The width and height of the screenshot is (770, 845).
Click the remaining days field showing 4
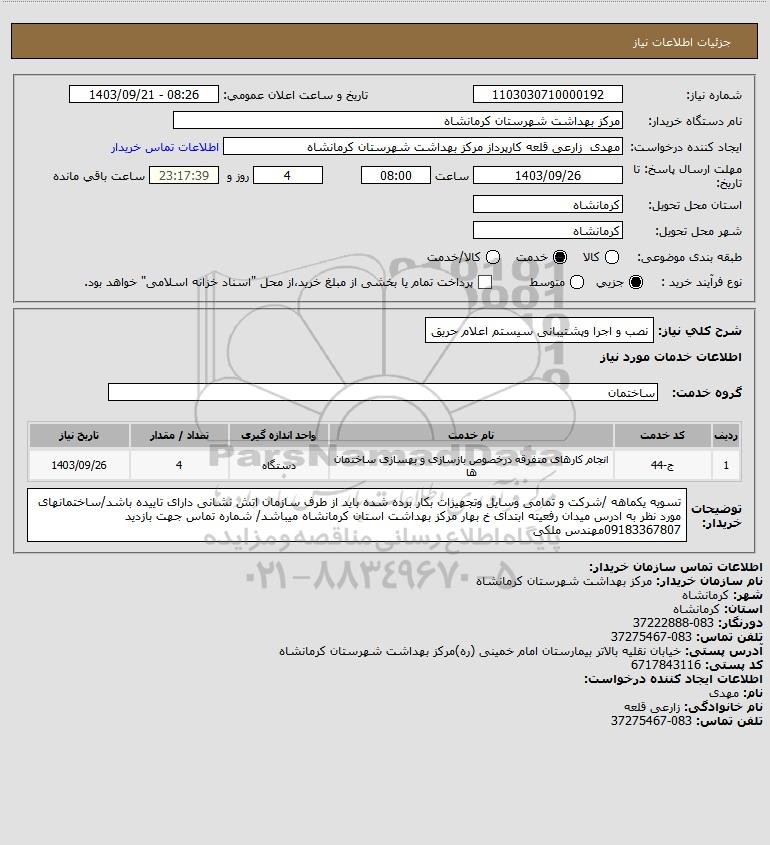288,175
